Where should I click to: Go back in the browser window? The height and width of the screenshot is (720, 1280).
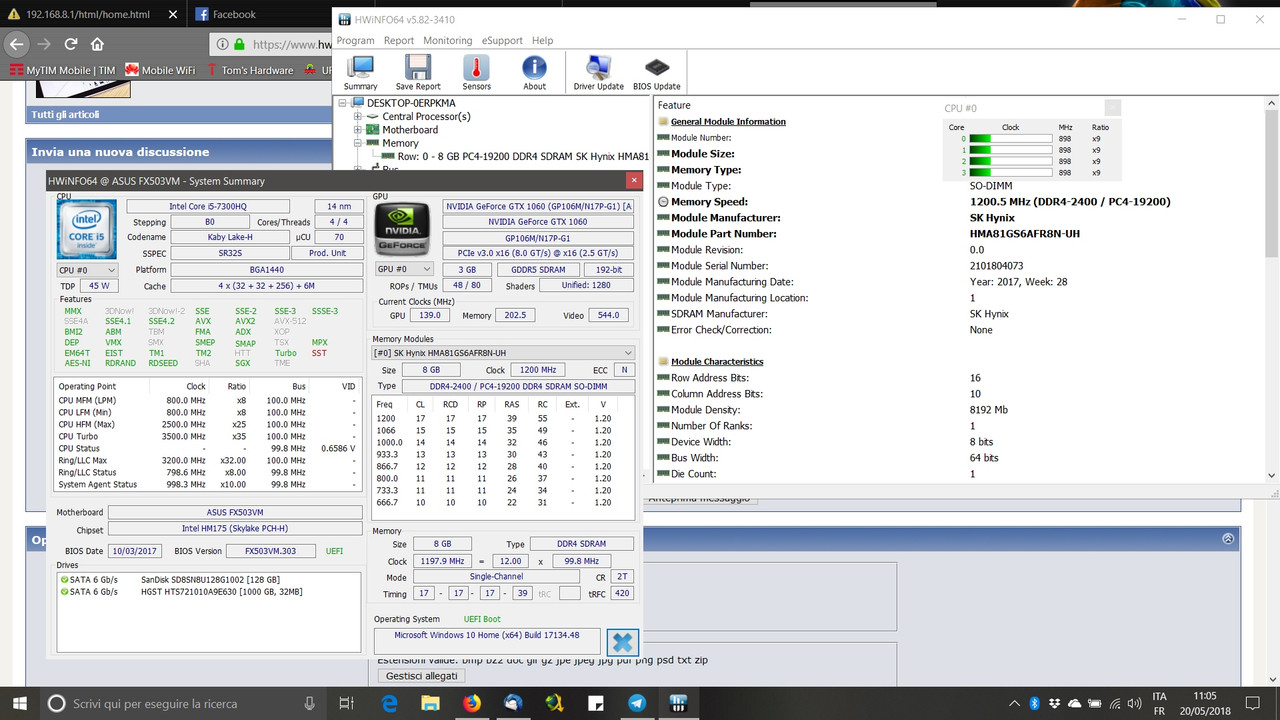(x=16, y=44)
